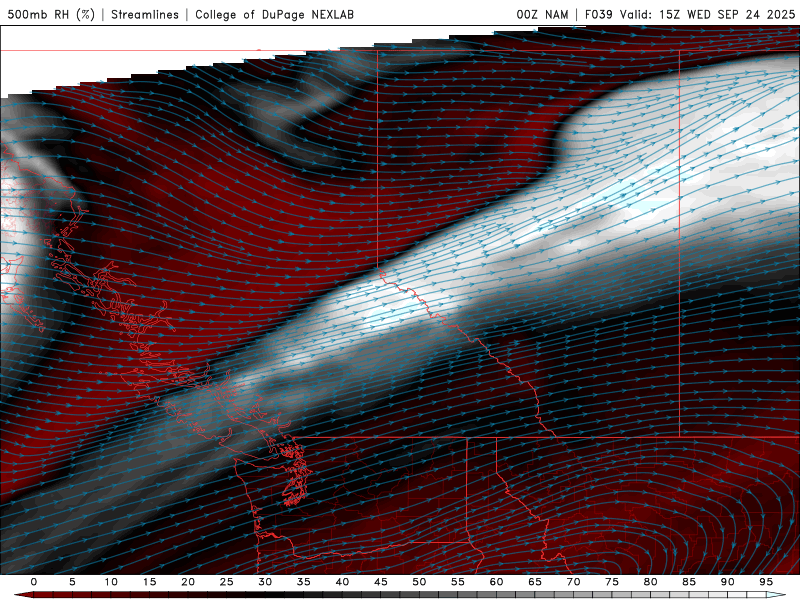Click the colorbar label "50"
This screenshot has width=800, height=600.
(419, 582)
